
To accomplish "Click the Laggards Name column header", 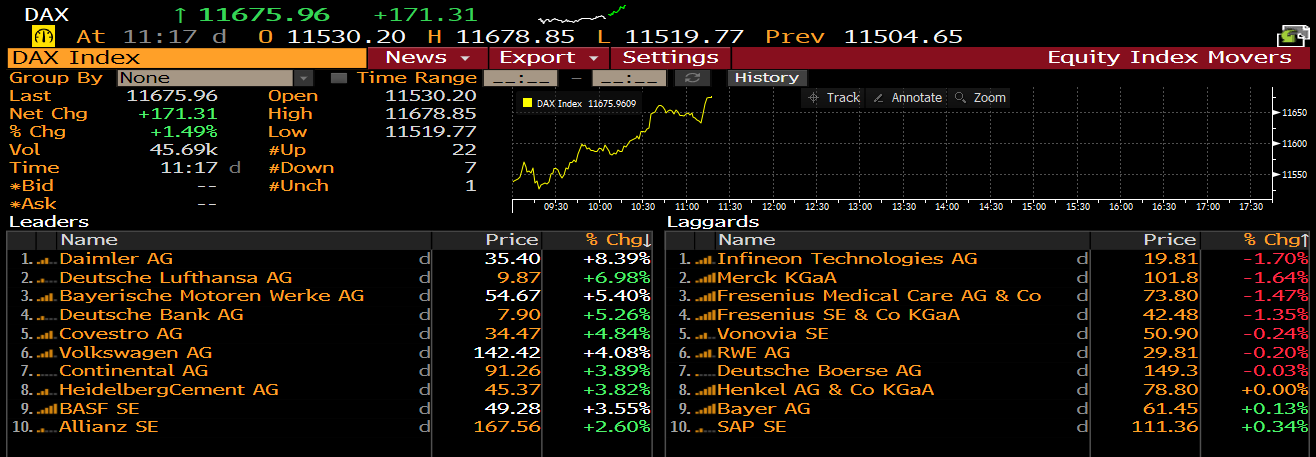I will (x=746, y=240).
